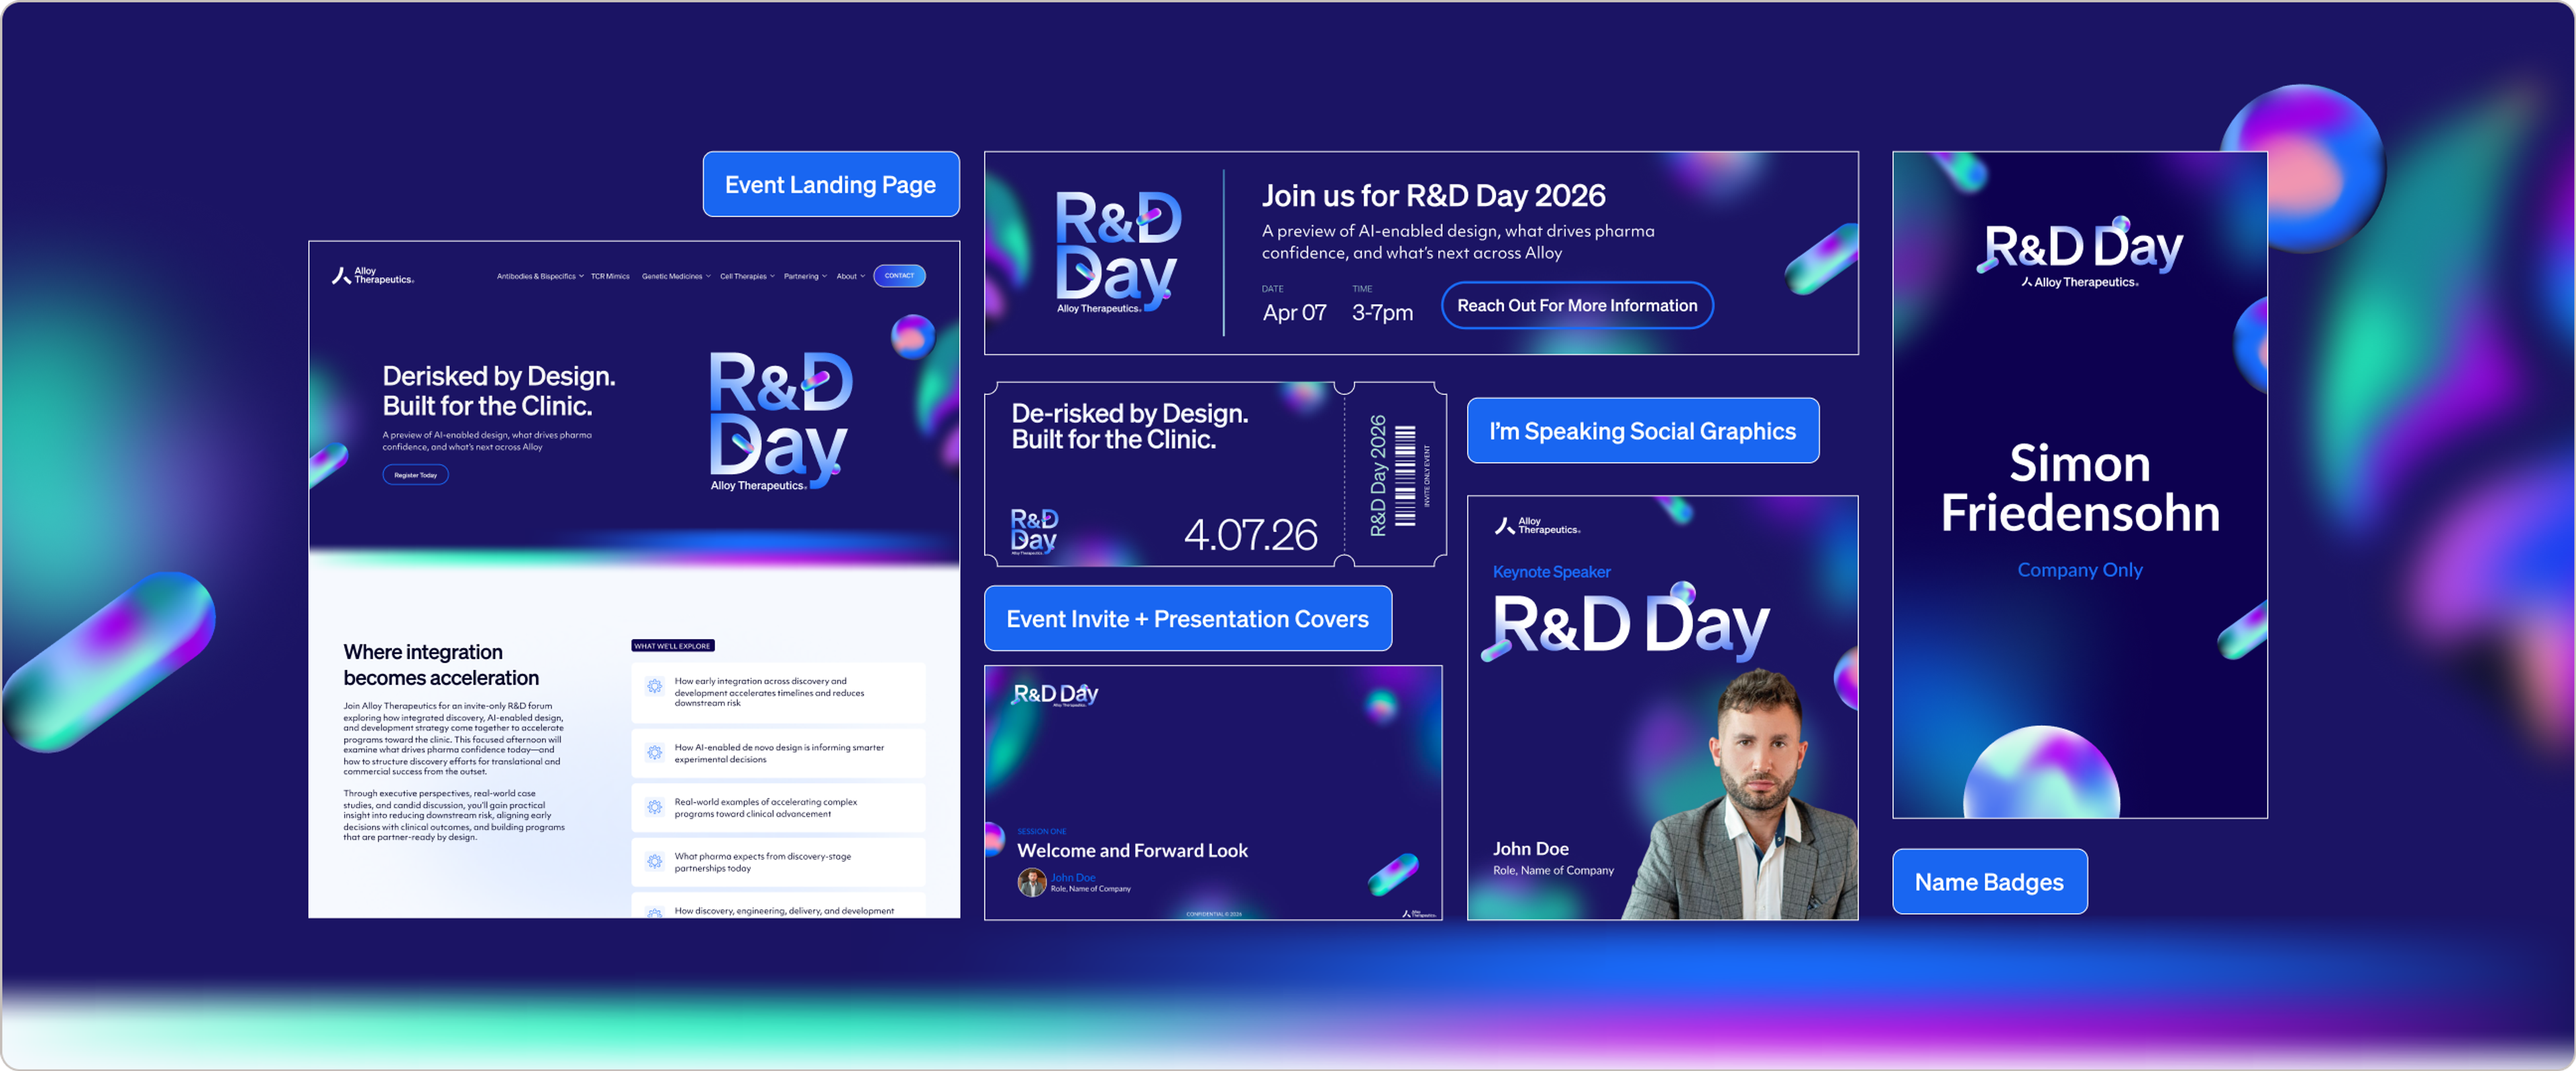
Task: Click the Alloy Therapeutics logo in landing page header
Action: (372, 275)
